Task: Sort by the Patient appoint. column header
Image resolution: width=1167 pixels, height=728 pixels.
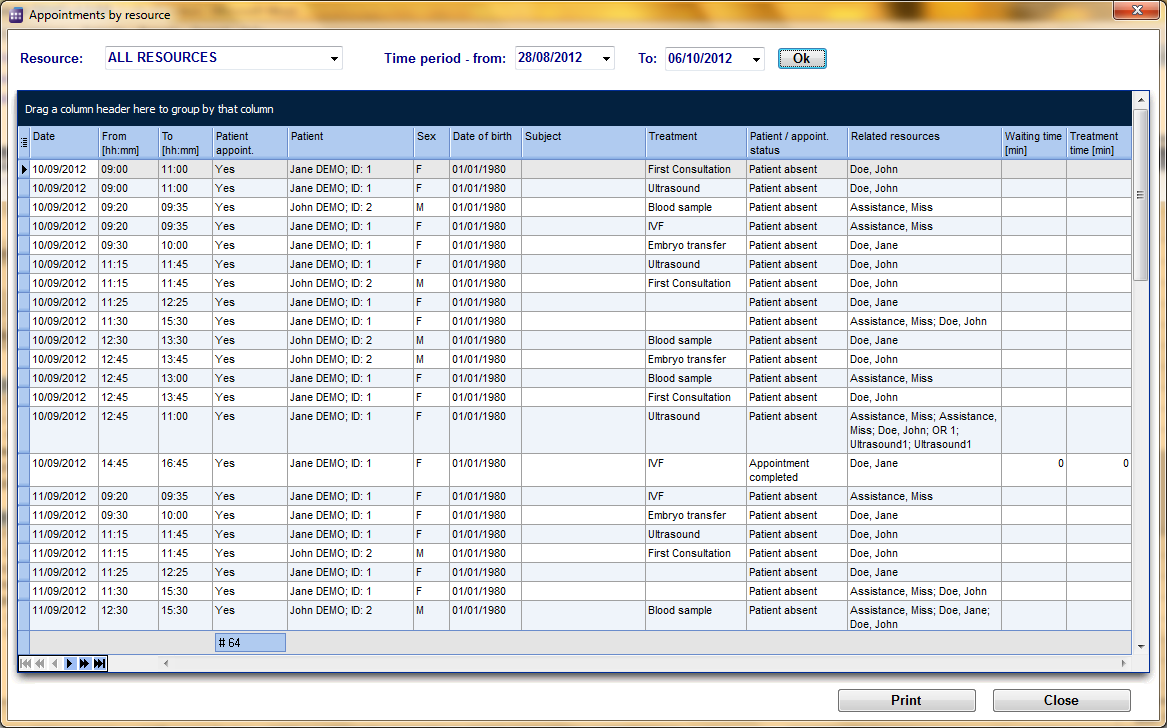Action: click(x=250, y=142)
